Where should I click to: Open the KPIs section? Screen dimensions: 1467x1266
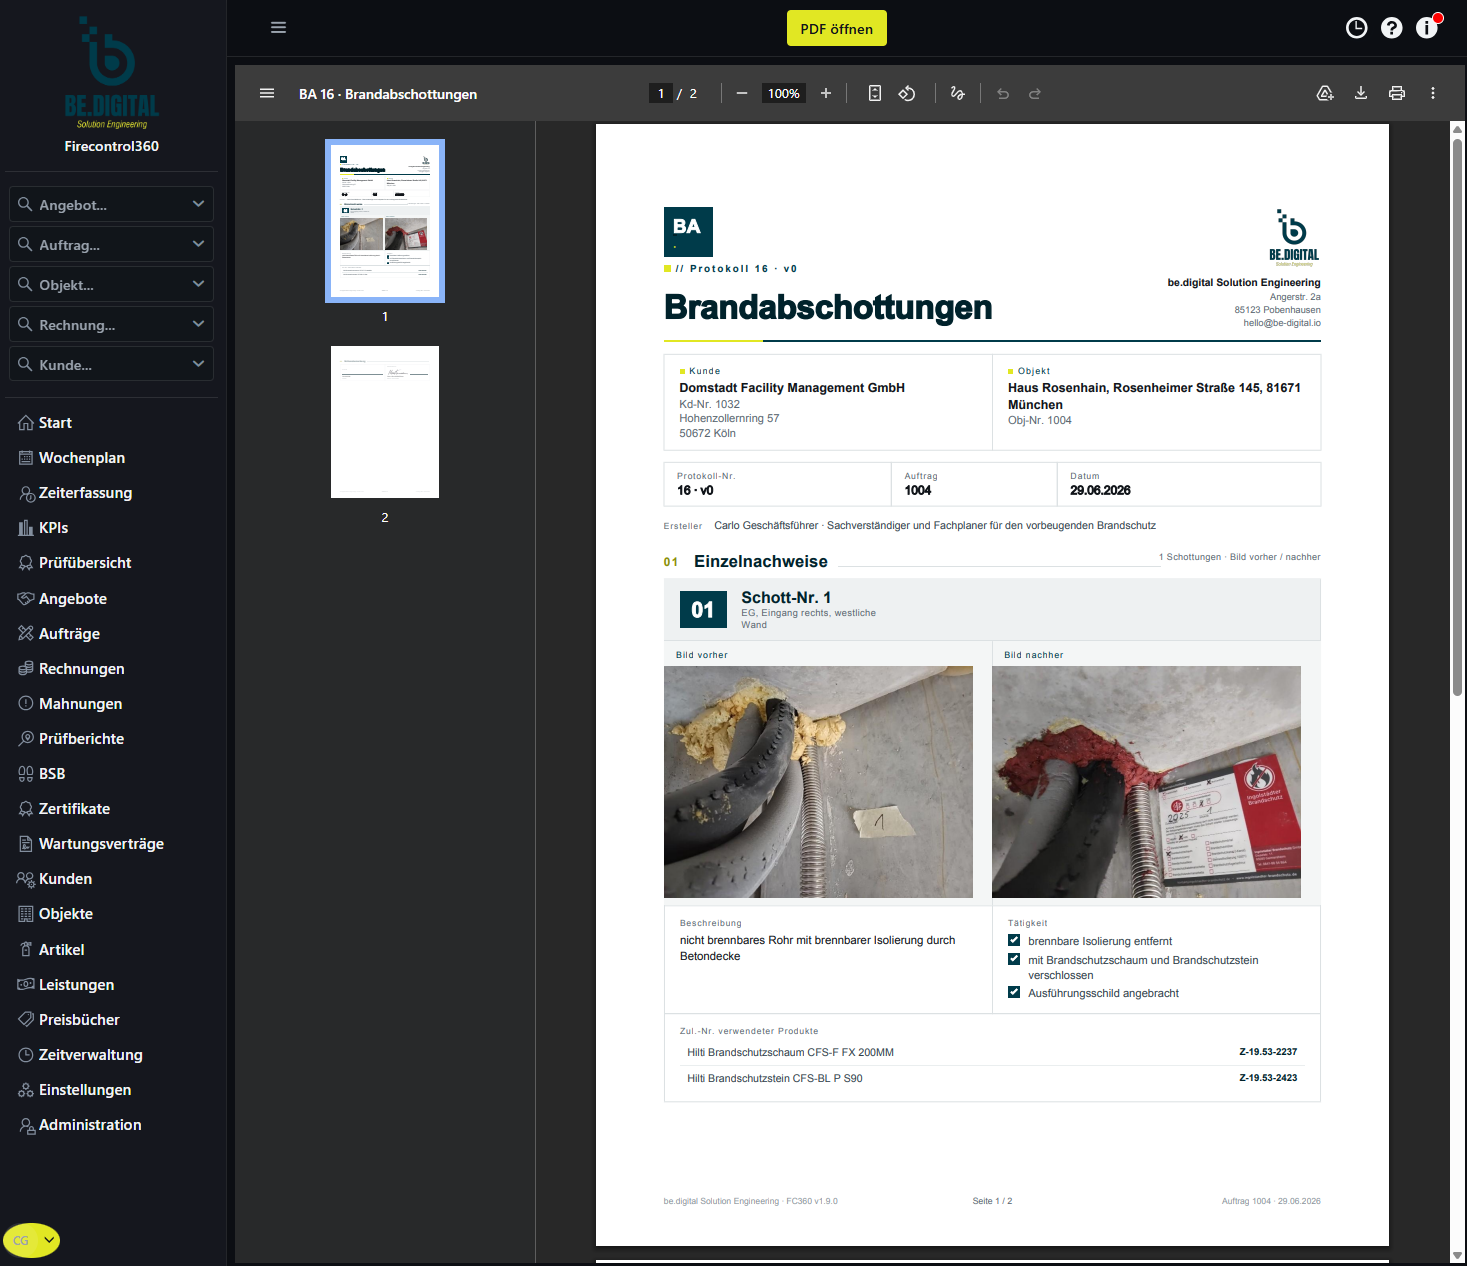pos(53,528)
